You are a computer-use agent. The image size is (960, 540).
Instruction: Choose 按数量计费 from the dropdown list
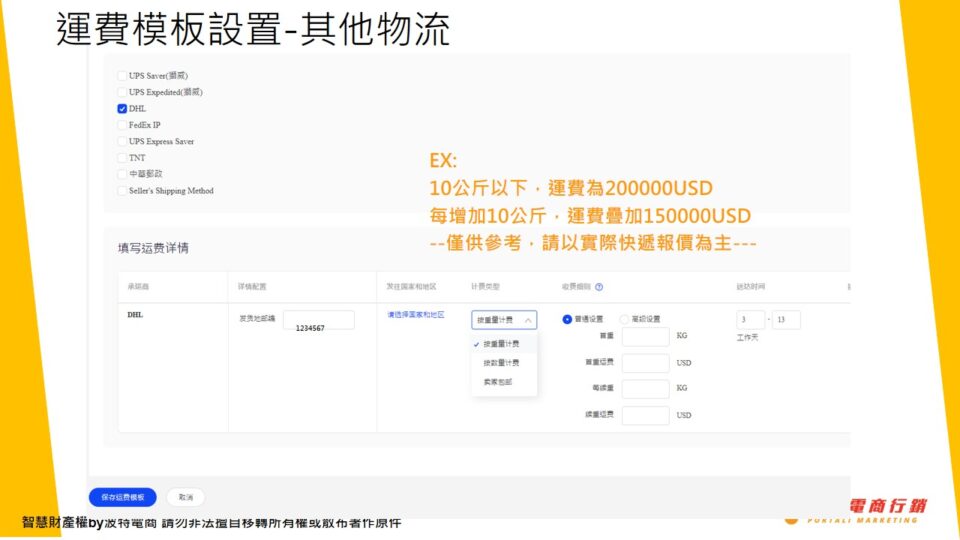[504, 363]
